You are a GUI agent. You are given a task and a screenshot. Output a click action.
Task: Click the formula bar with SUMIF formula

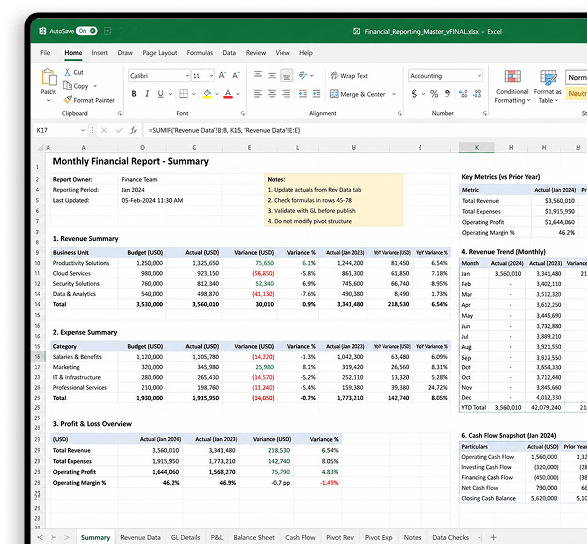[365, 130]
